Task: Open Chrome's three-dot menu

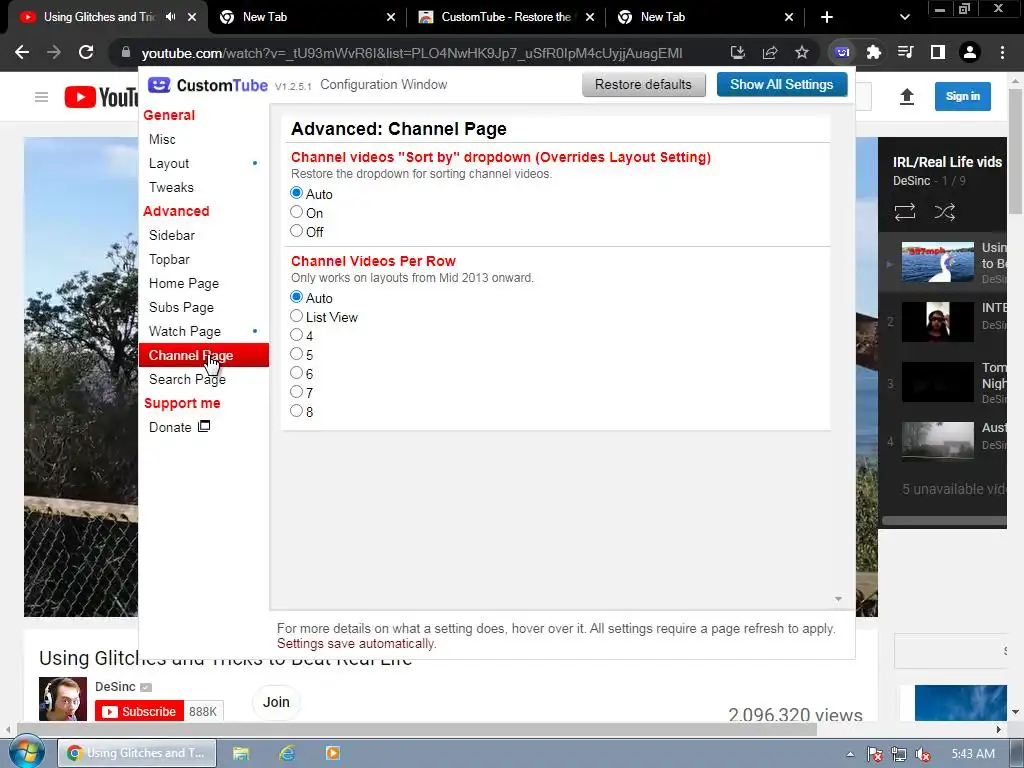Action: [1002, 52]
